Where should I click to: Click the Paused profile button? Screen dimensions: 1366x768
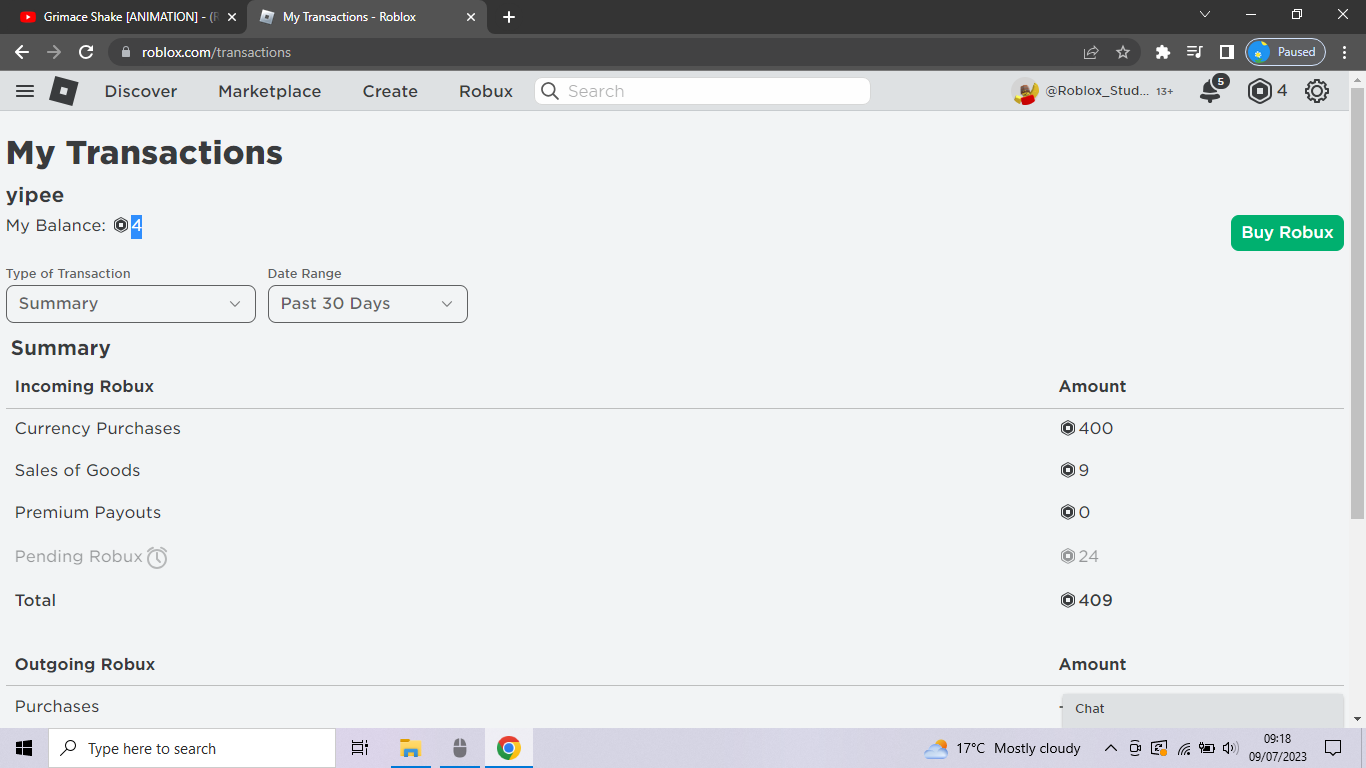1285,52
